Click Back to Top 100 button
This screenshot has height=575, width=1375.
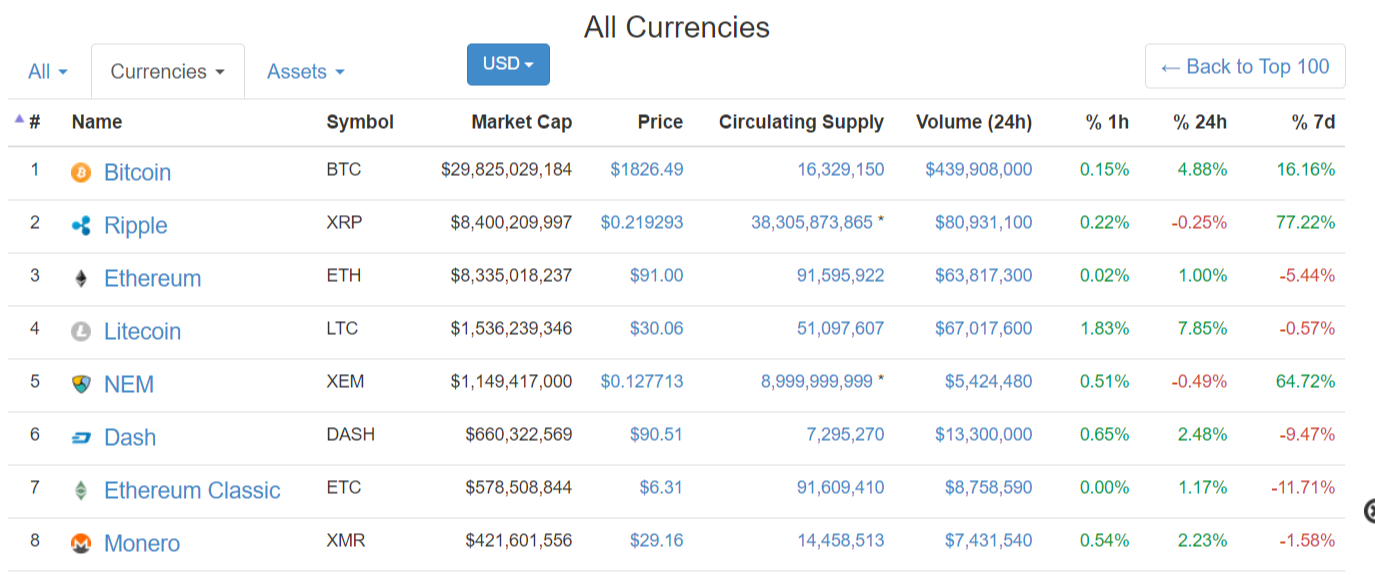pyautogui.click(x=1244, y=67)
